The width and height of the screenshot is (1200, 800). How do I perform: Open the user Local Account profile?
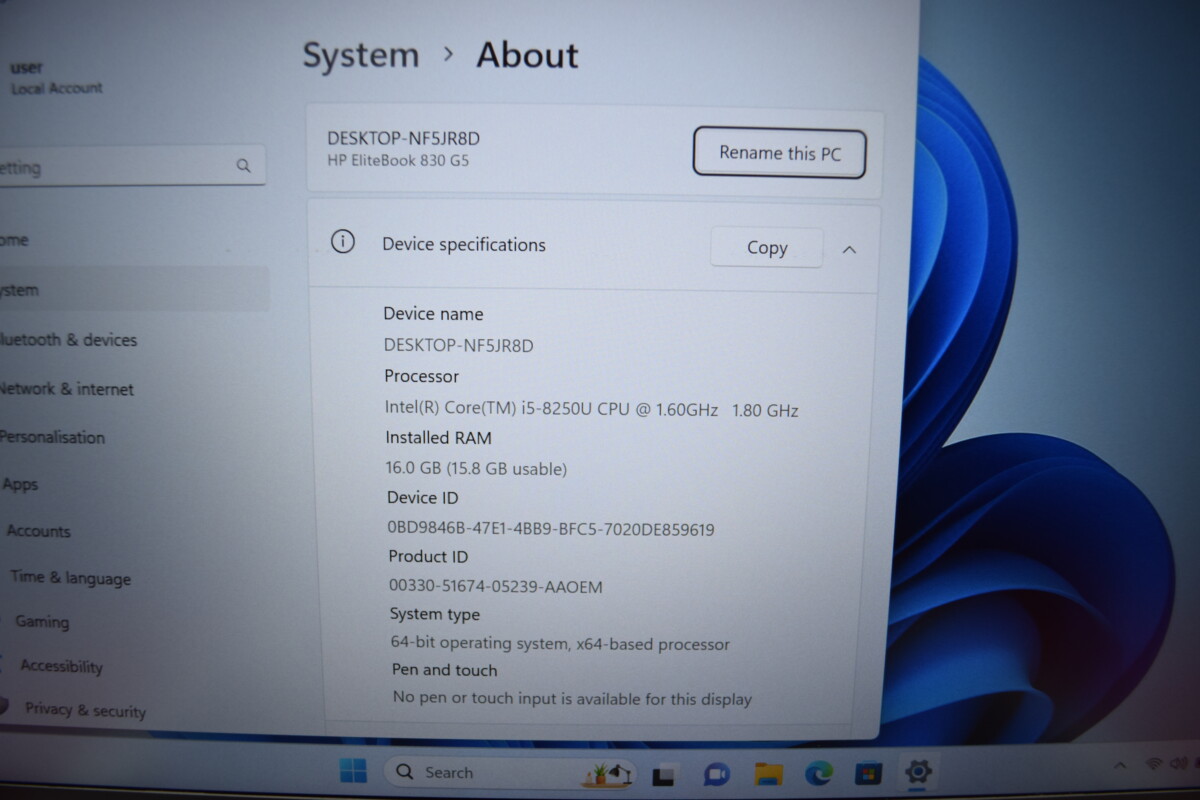pyautogui.click(x=56, y=78)
